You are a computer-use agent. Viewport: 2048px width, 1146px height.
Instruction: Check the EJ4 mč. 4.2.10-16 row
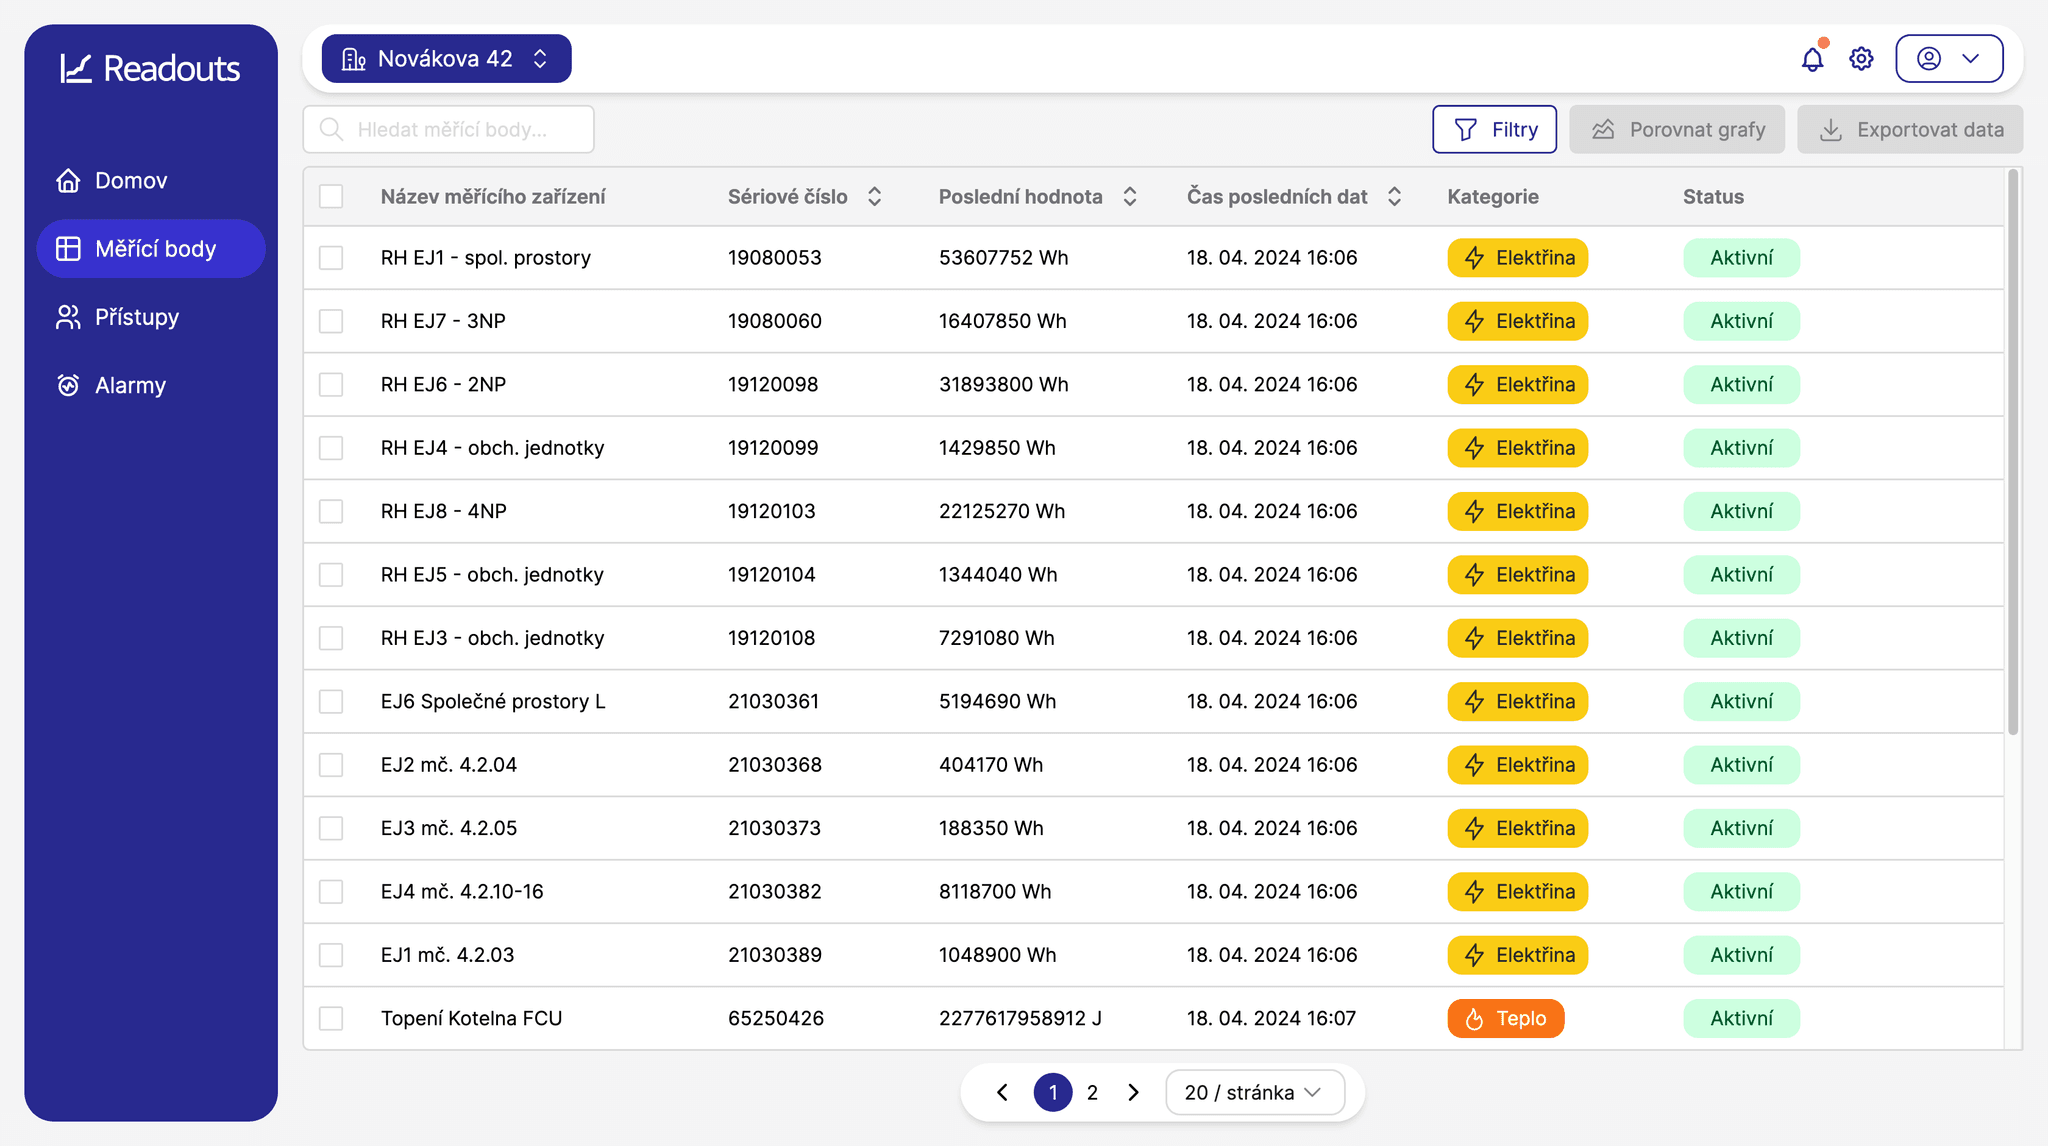pyautogui.click(x=331, y=892)
